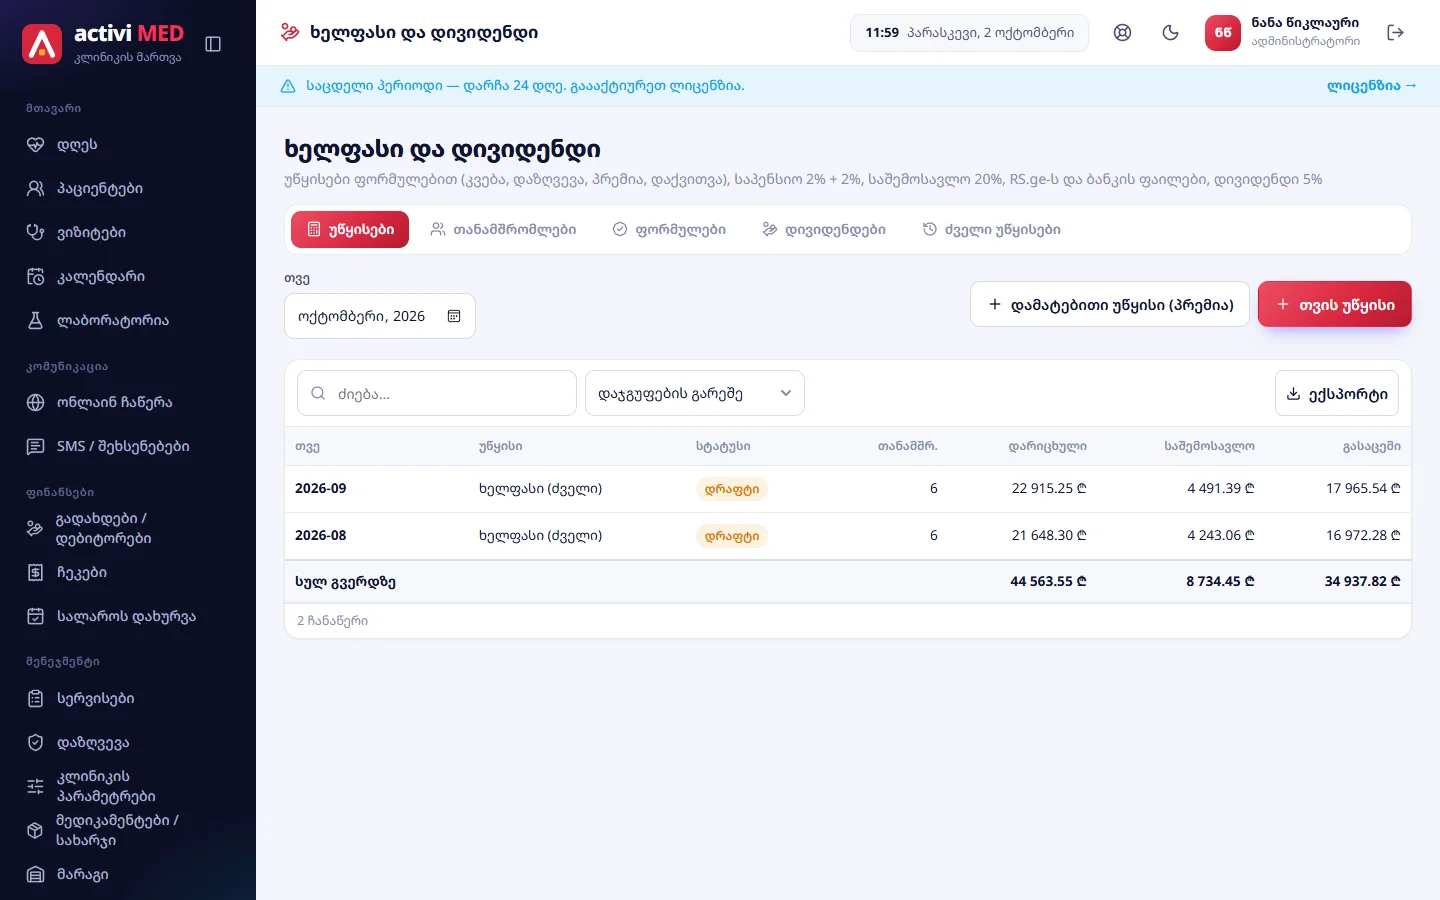Open the support lifebuoy icon

1122,33
